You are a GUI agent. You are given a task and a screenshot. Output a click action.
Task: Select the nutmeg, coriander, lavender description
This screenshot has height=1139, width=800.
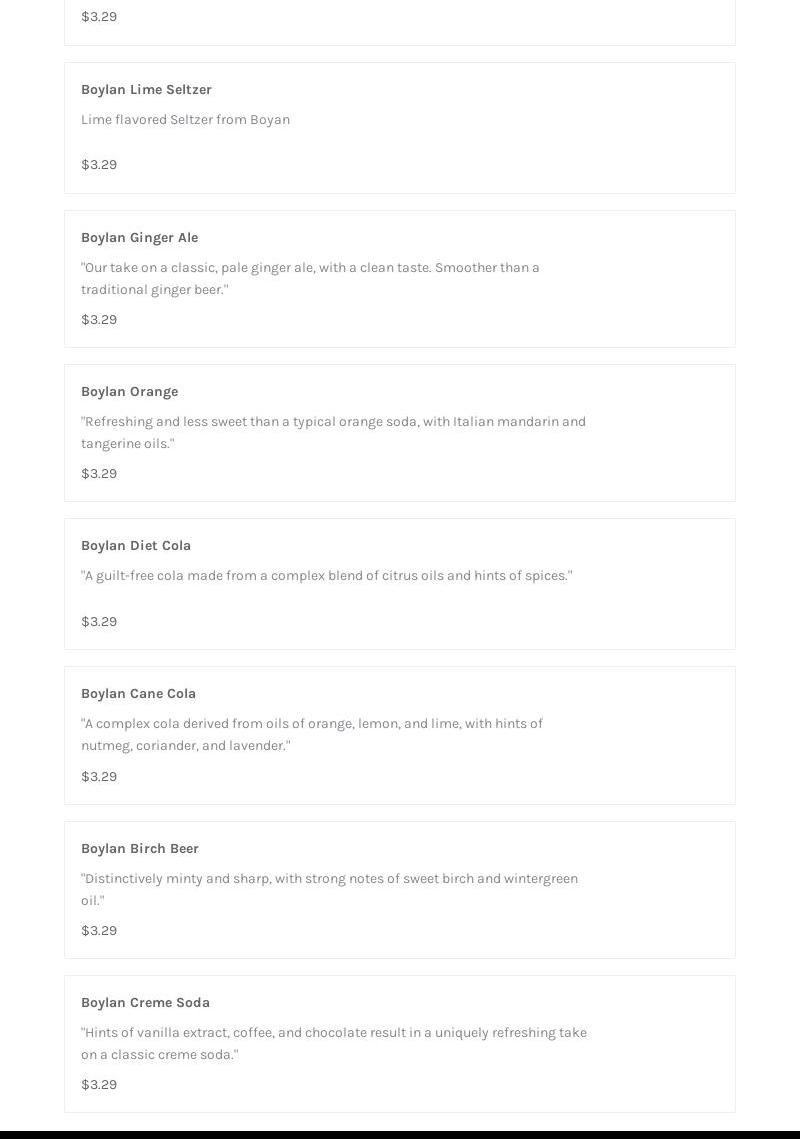click(x=311, y=735)
